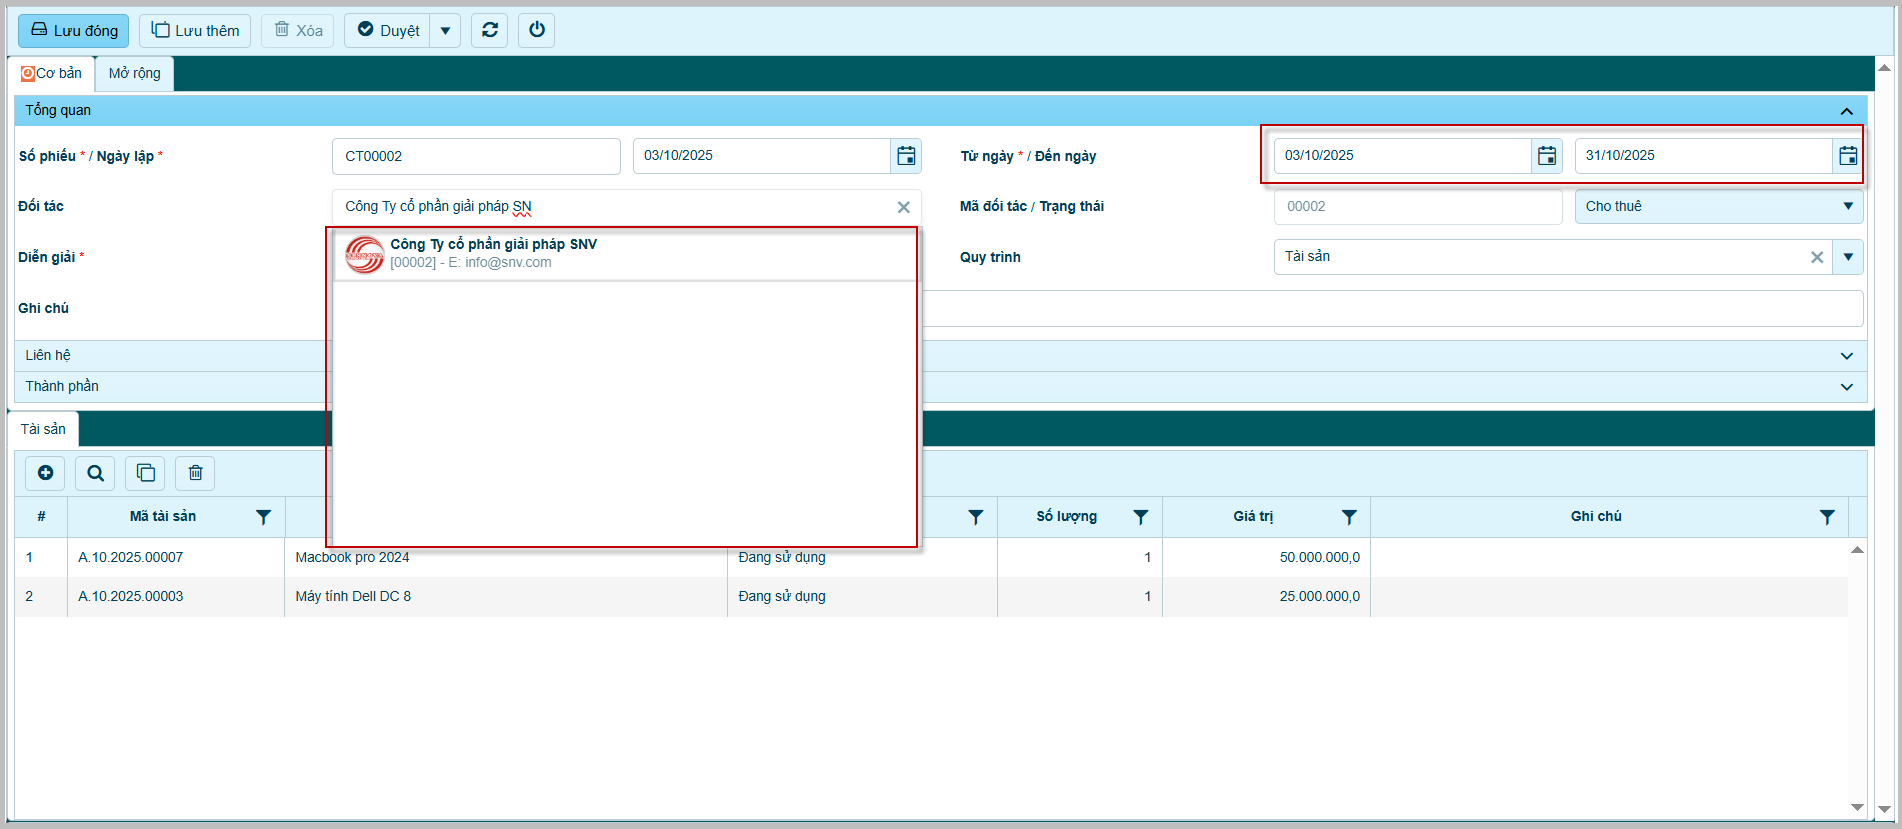1902x829 pixels.
Task: Expand the Liên hệ section
Action: [1846, 356]
